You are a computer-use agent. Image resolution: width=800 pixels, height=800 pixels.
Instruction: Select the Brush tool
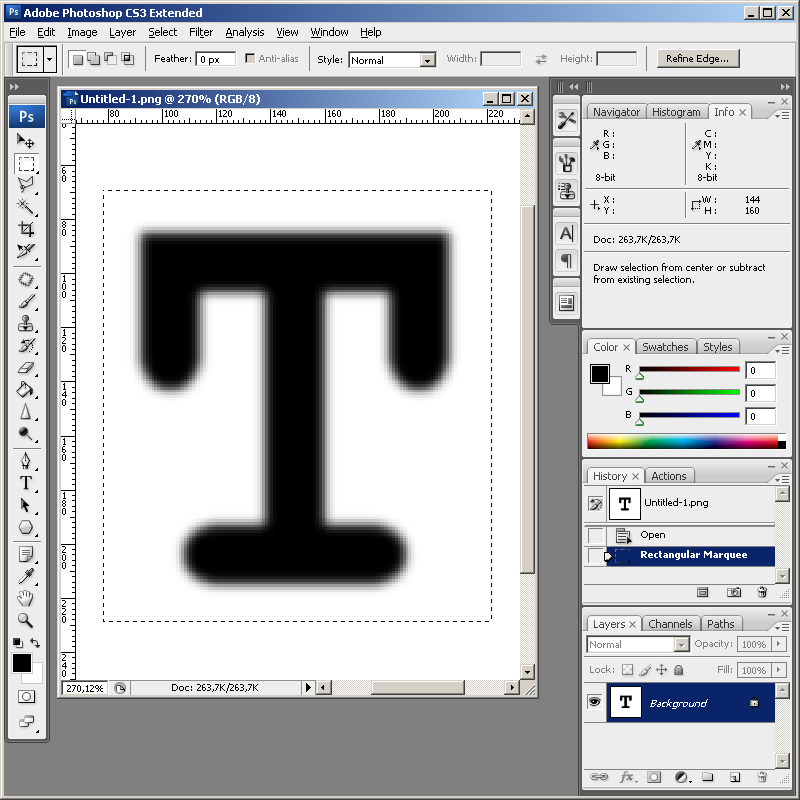[x=26, y=302]
